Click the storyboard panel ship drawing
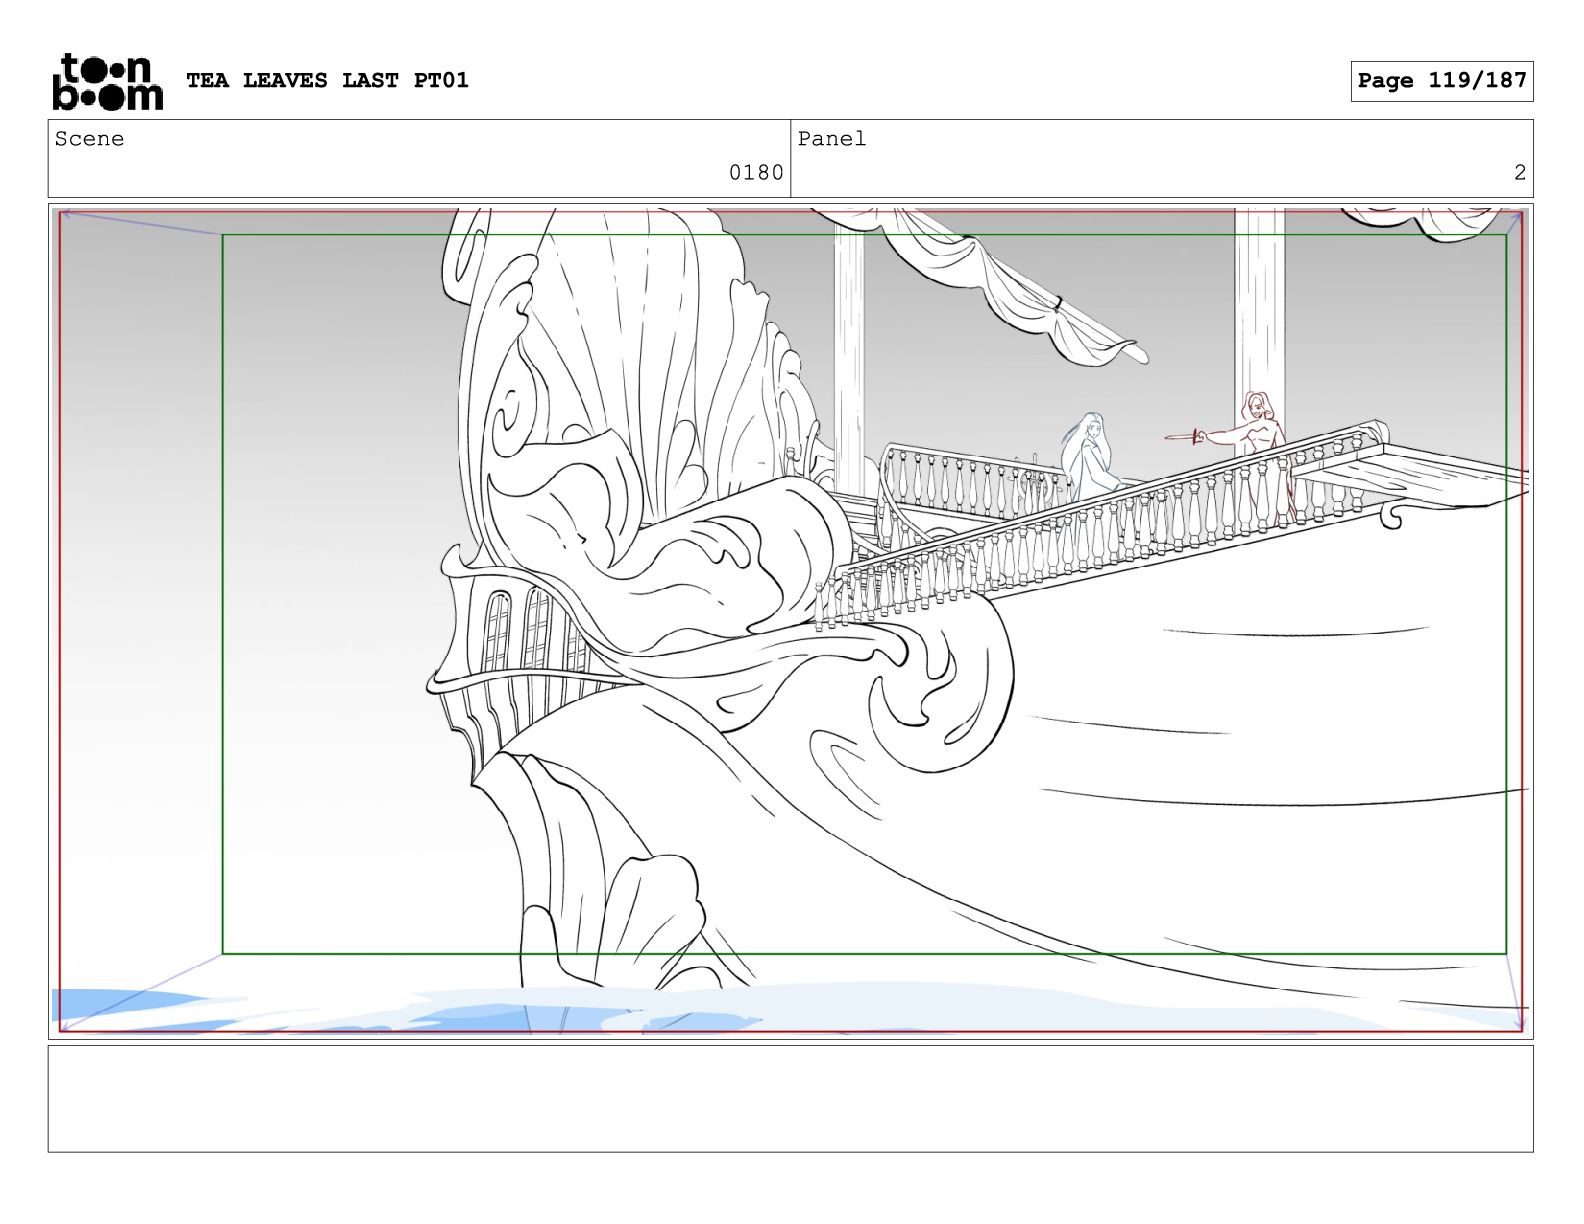 (790, 621)
